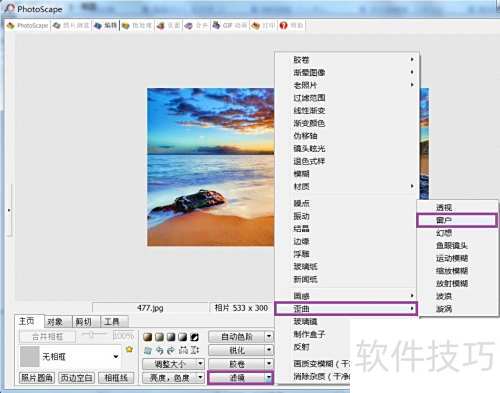Viewport: 500px width, 393px height.
Task: Choose 透视 perspective in submenu
Action: tap(457, 208)
